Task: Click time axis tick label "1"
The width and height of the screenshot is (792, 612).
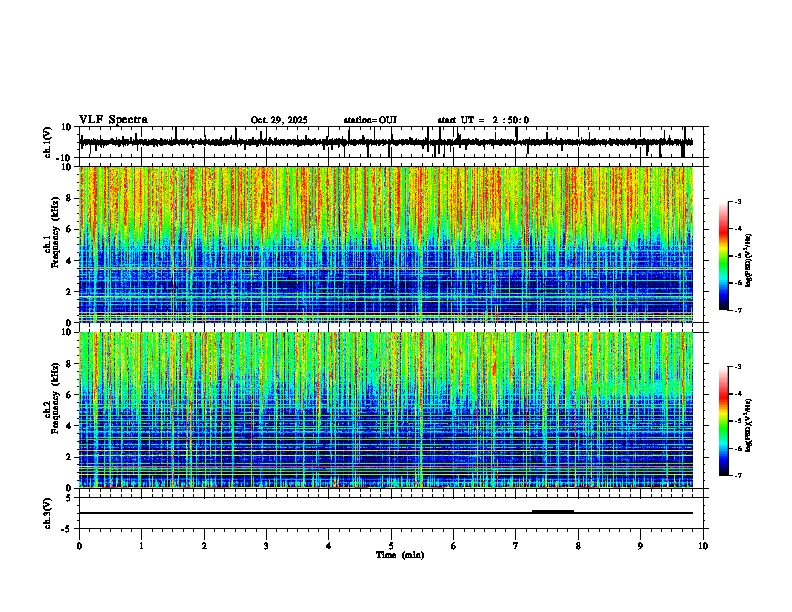Action: [141, 546]
